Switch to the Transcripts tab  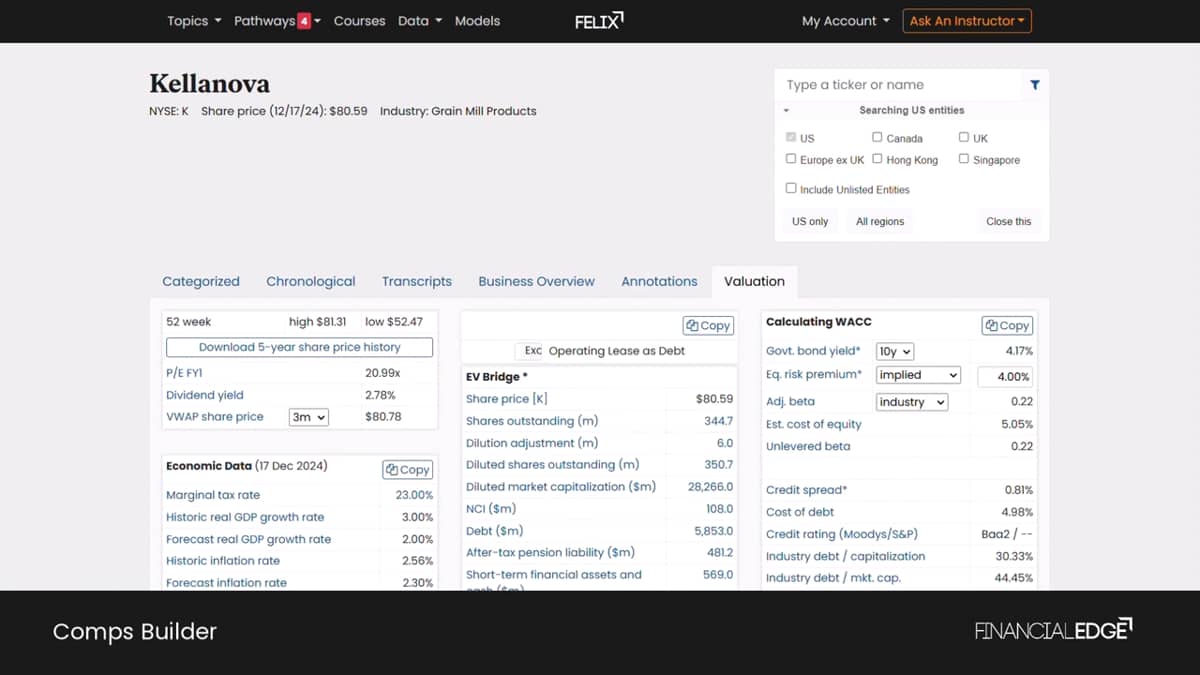417,282
